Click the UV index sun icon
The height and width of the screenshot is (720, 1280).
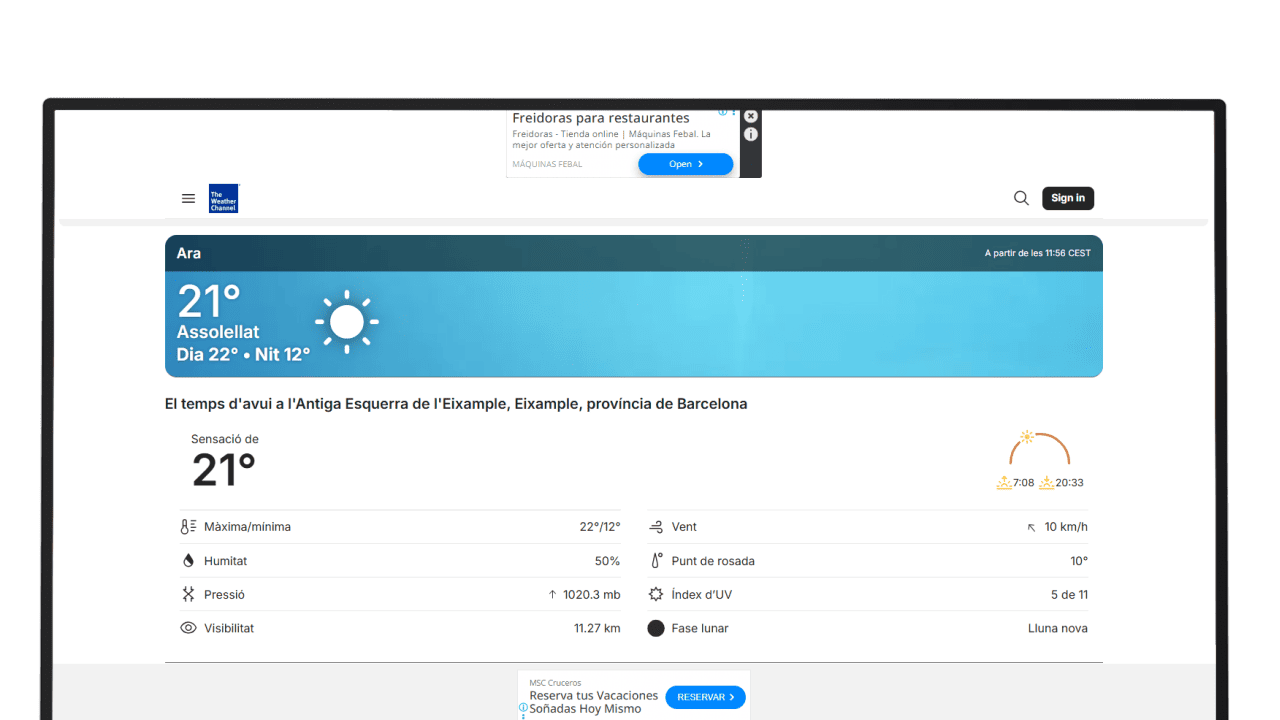pos(656,594)
